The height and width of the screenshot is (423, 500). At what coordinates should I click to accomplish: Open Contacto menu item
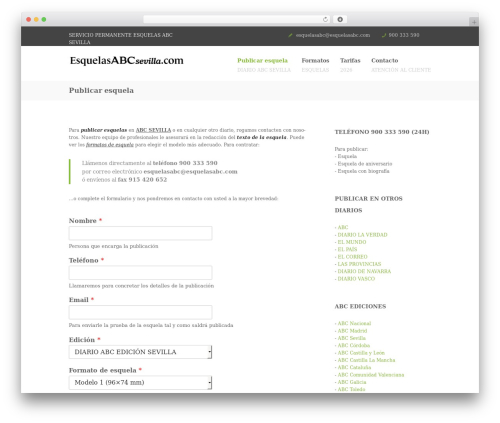(x=385, y=61)
